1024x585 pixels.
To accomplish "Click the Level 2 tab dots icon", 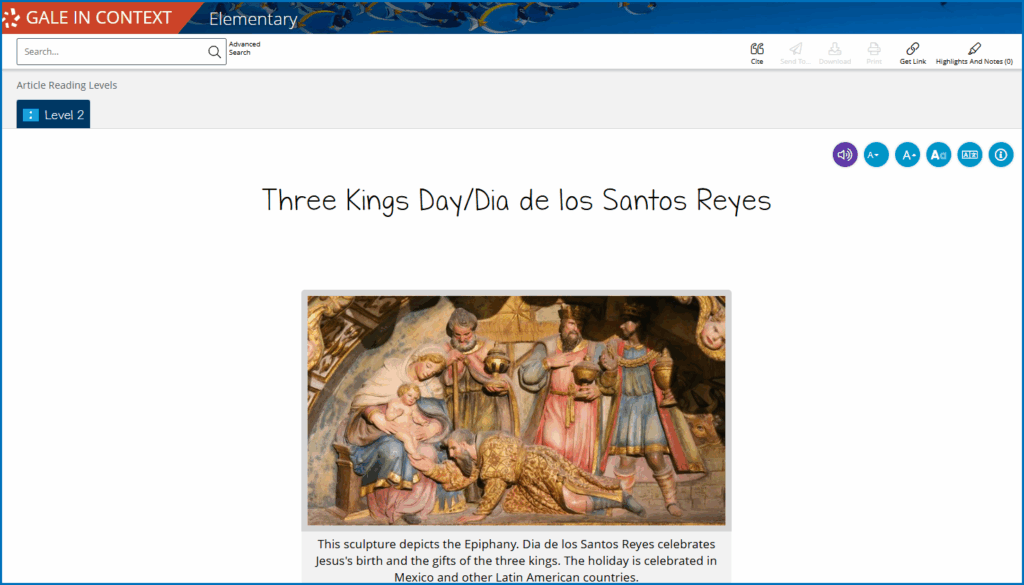I will tap(31, 115).
